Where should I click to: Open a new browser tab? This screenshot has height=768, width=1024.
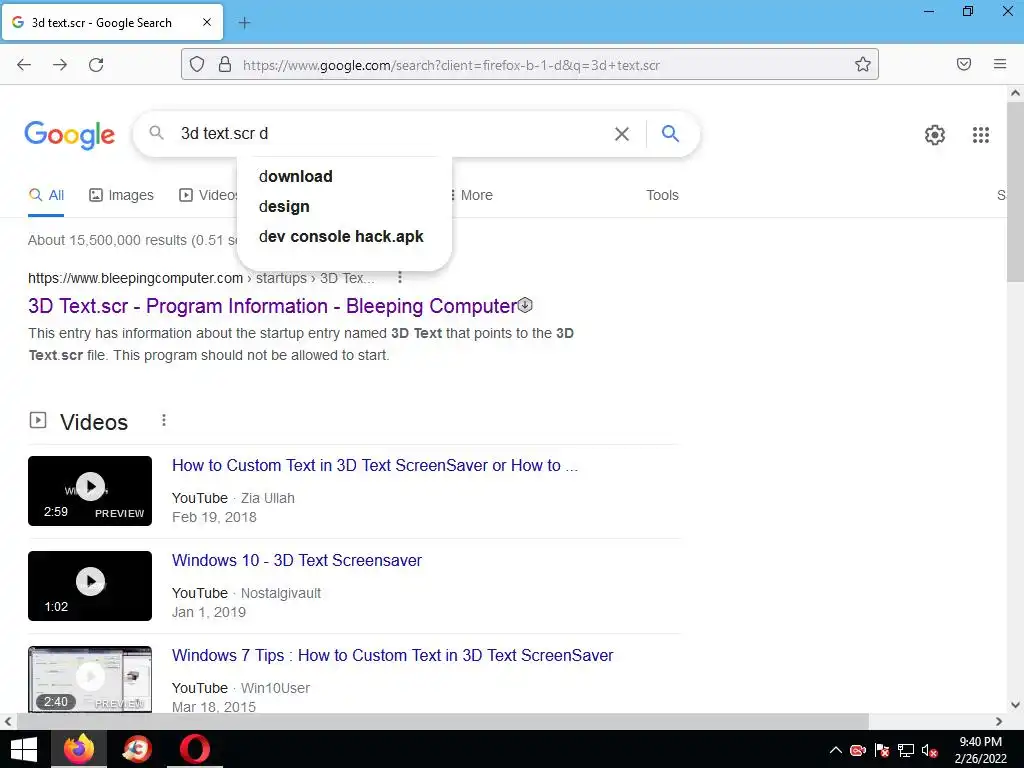click(244, 23)
